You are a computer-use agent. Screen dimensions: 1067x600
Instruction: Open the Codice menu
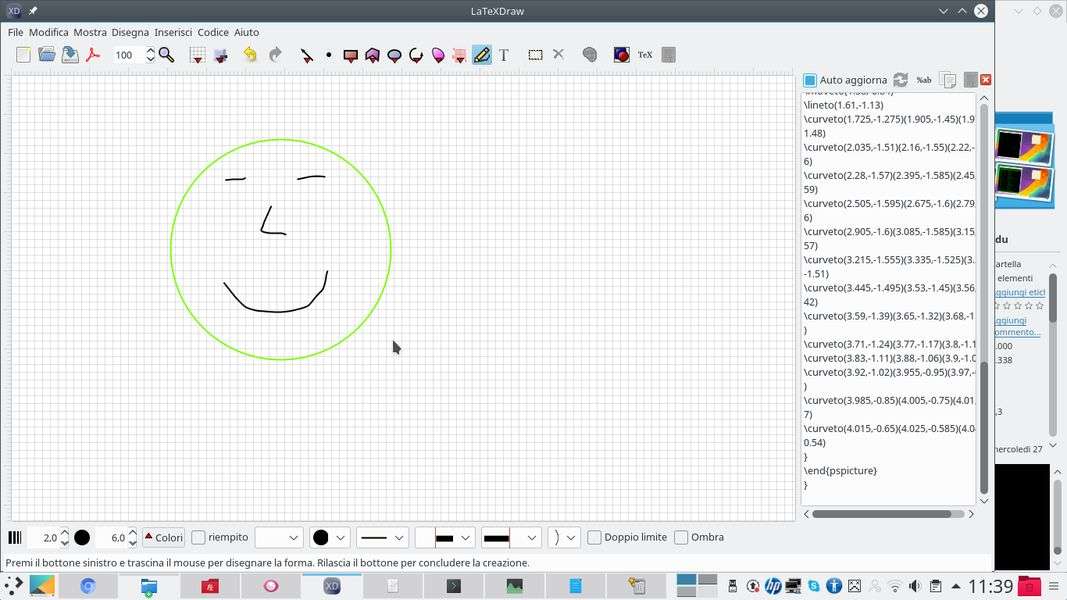[x=213, y=32]
